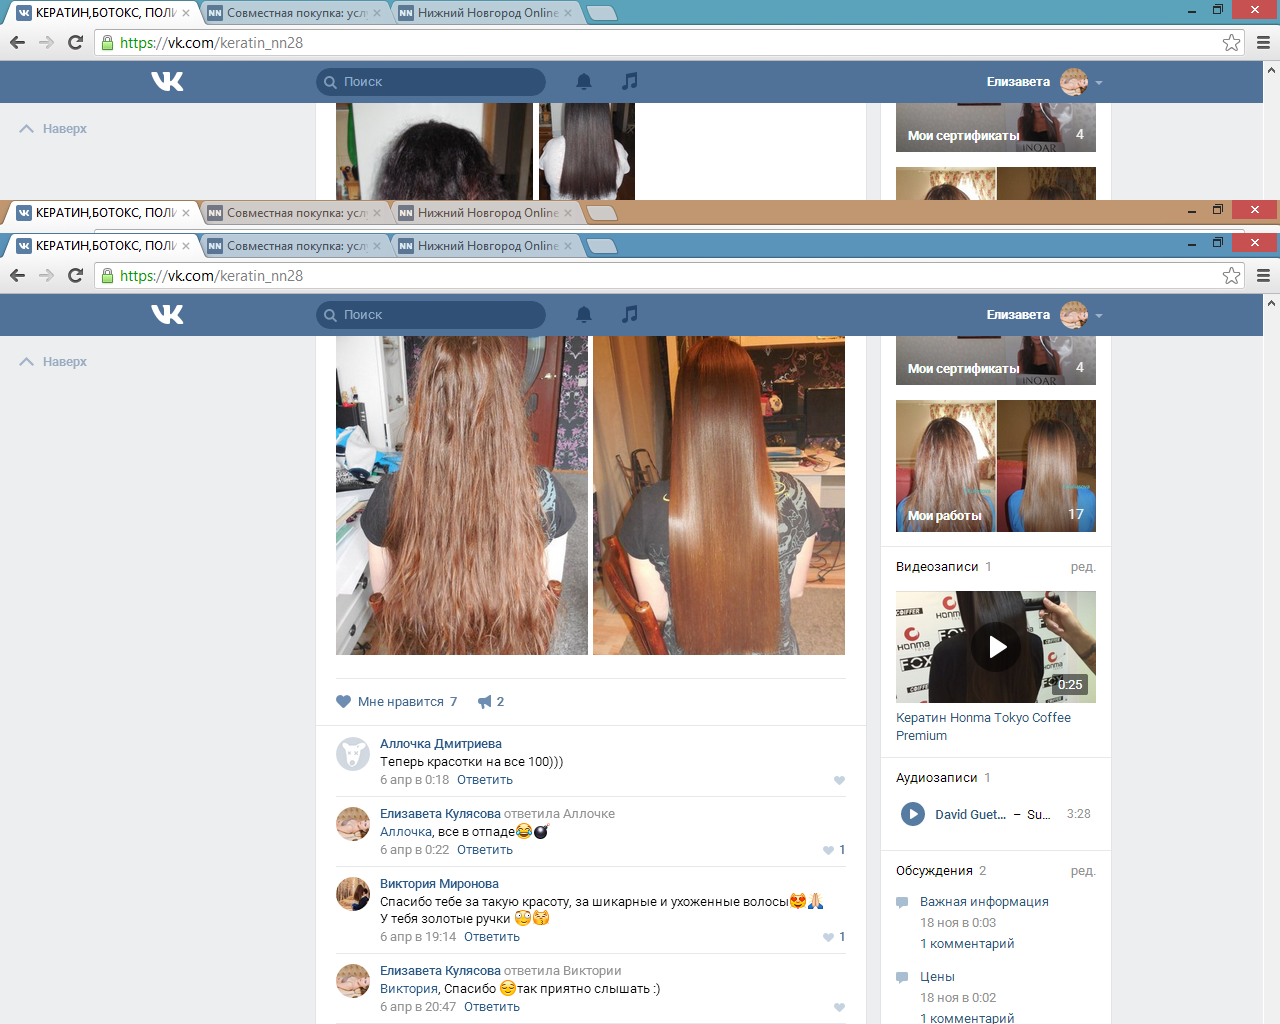Open Аллочка Дмитриева's profile name link
The image size is (1280, 1024).
point(441,744)
